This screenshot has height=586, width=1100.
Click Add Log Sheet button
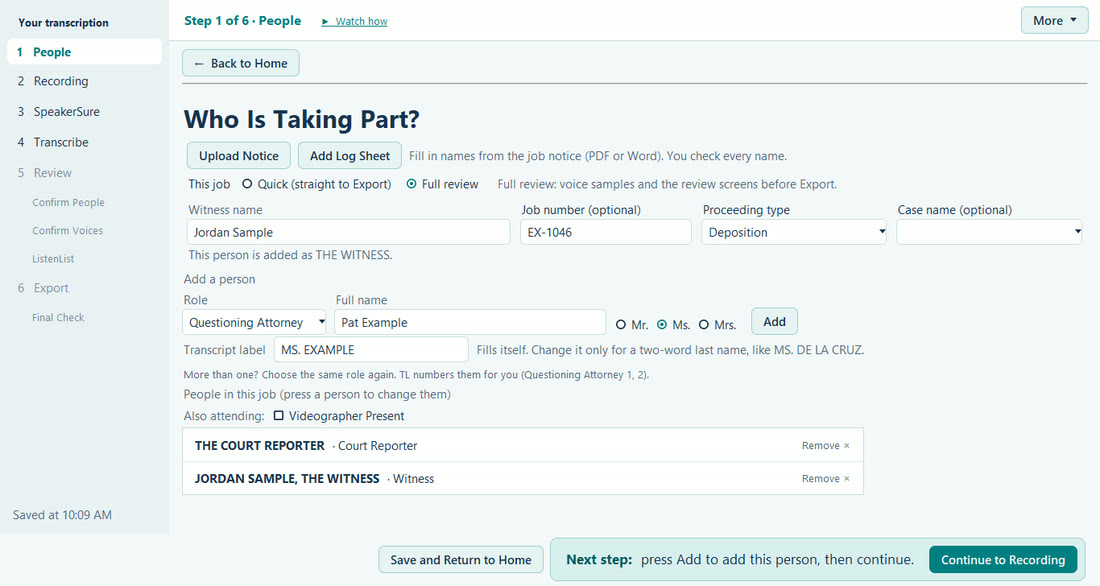coord(349,156)
